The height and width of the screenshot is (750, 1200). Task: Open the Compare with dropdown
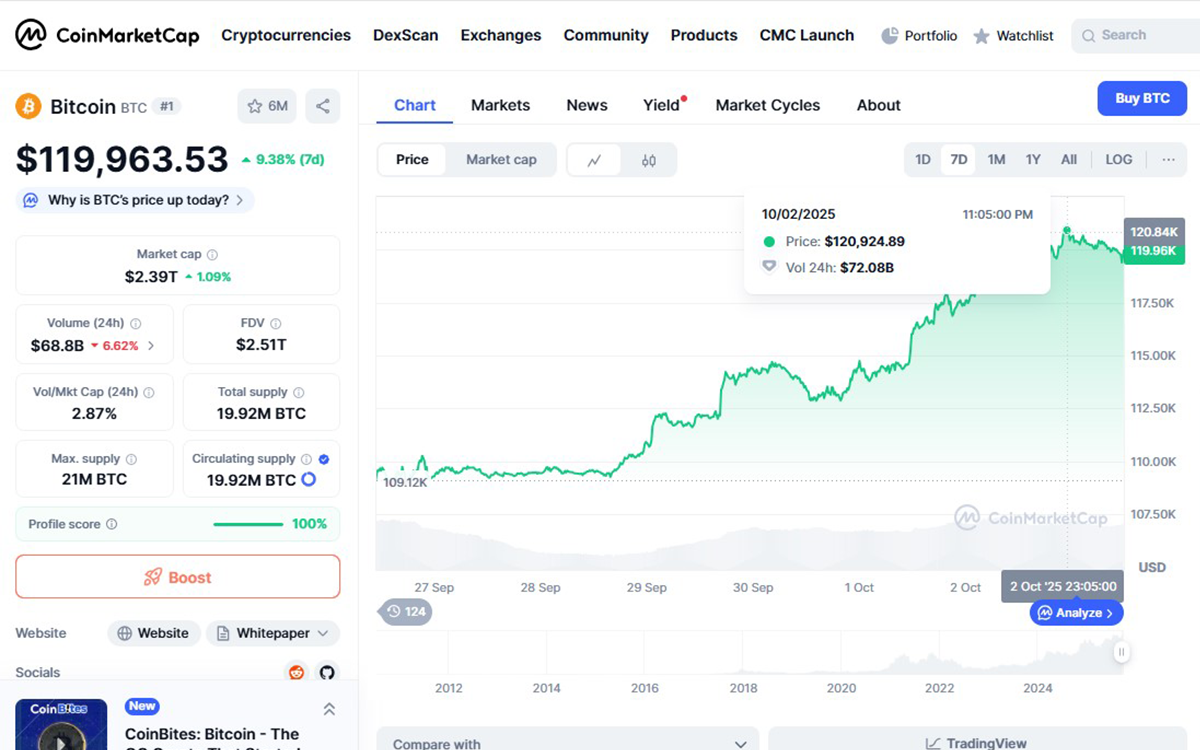[568, 743]
